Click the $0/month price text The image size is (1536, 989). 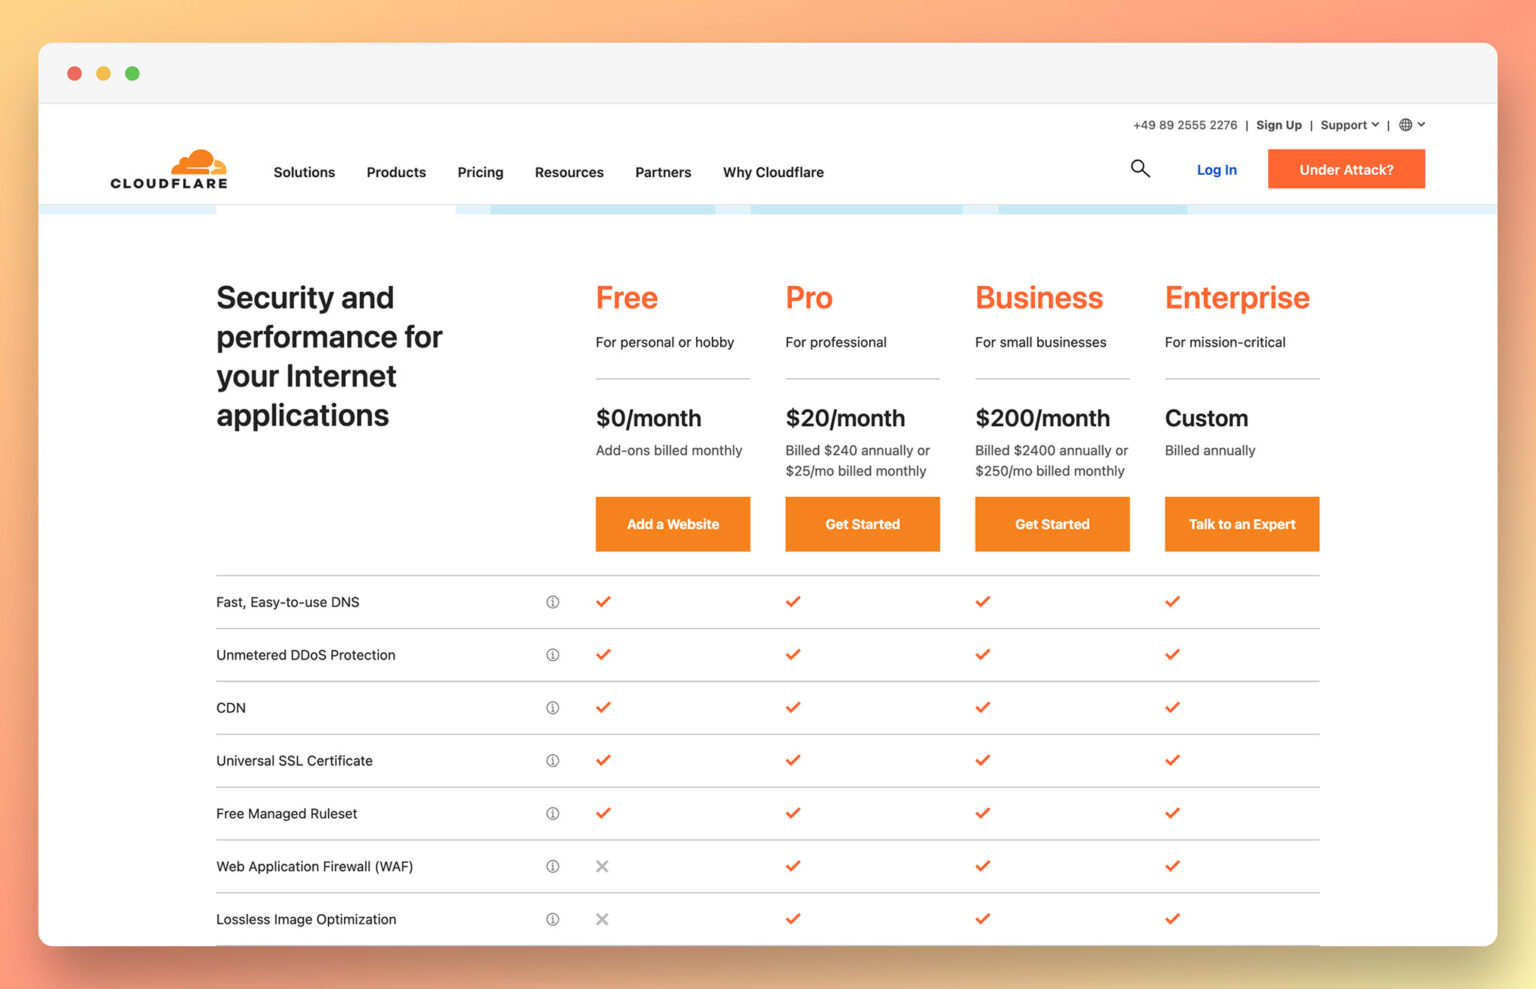[x=648, y=418]
